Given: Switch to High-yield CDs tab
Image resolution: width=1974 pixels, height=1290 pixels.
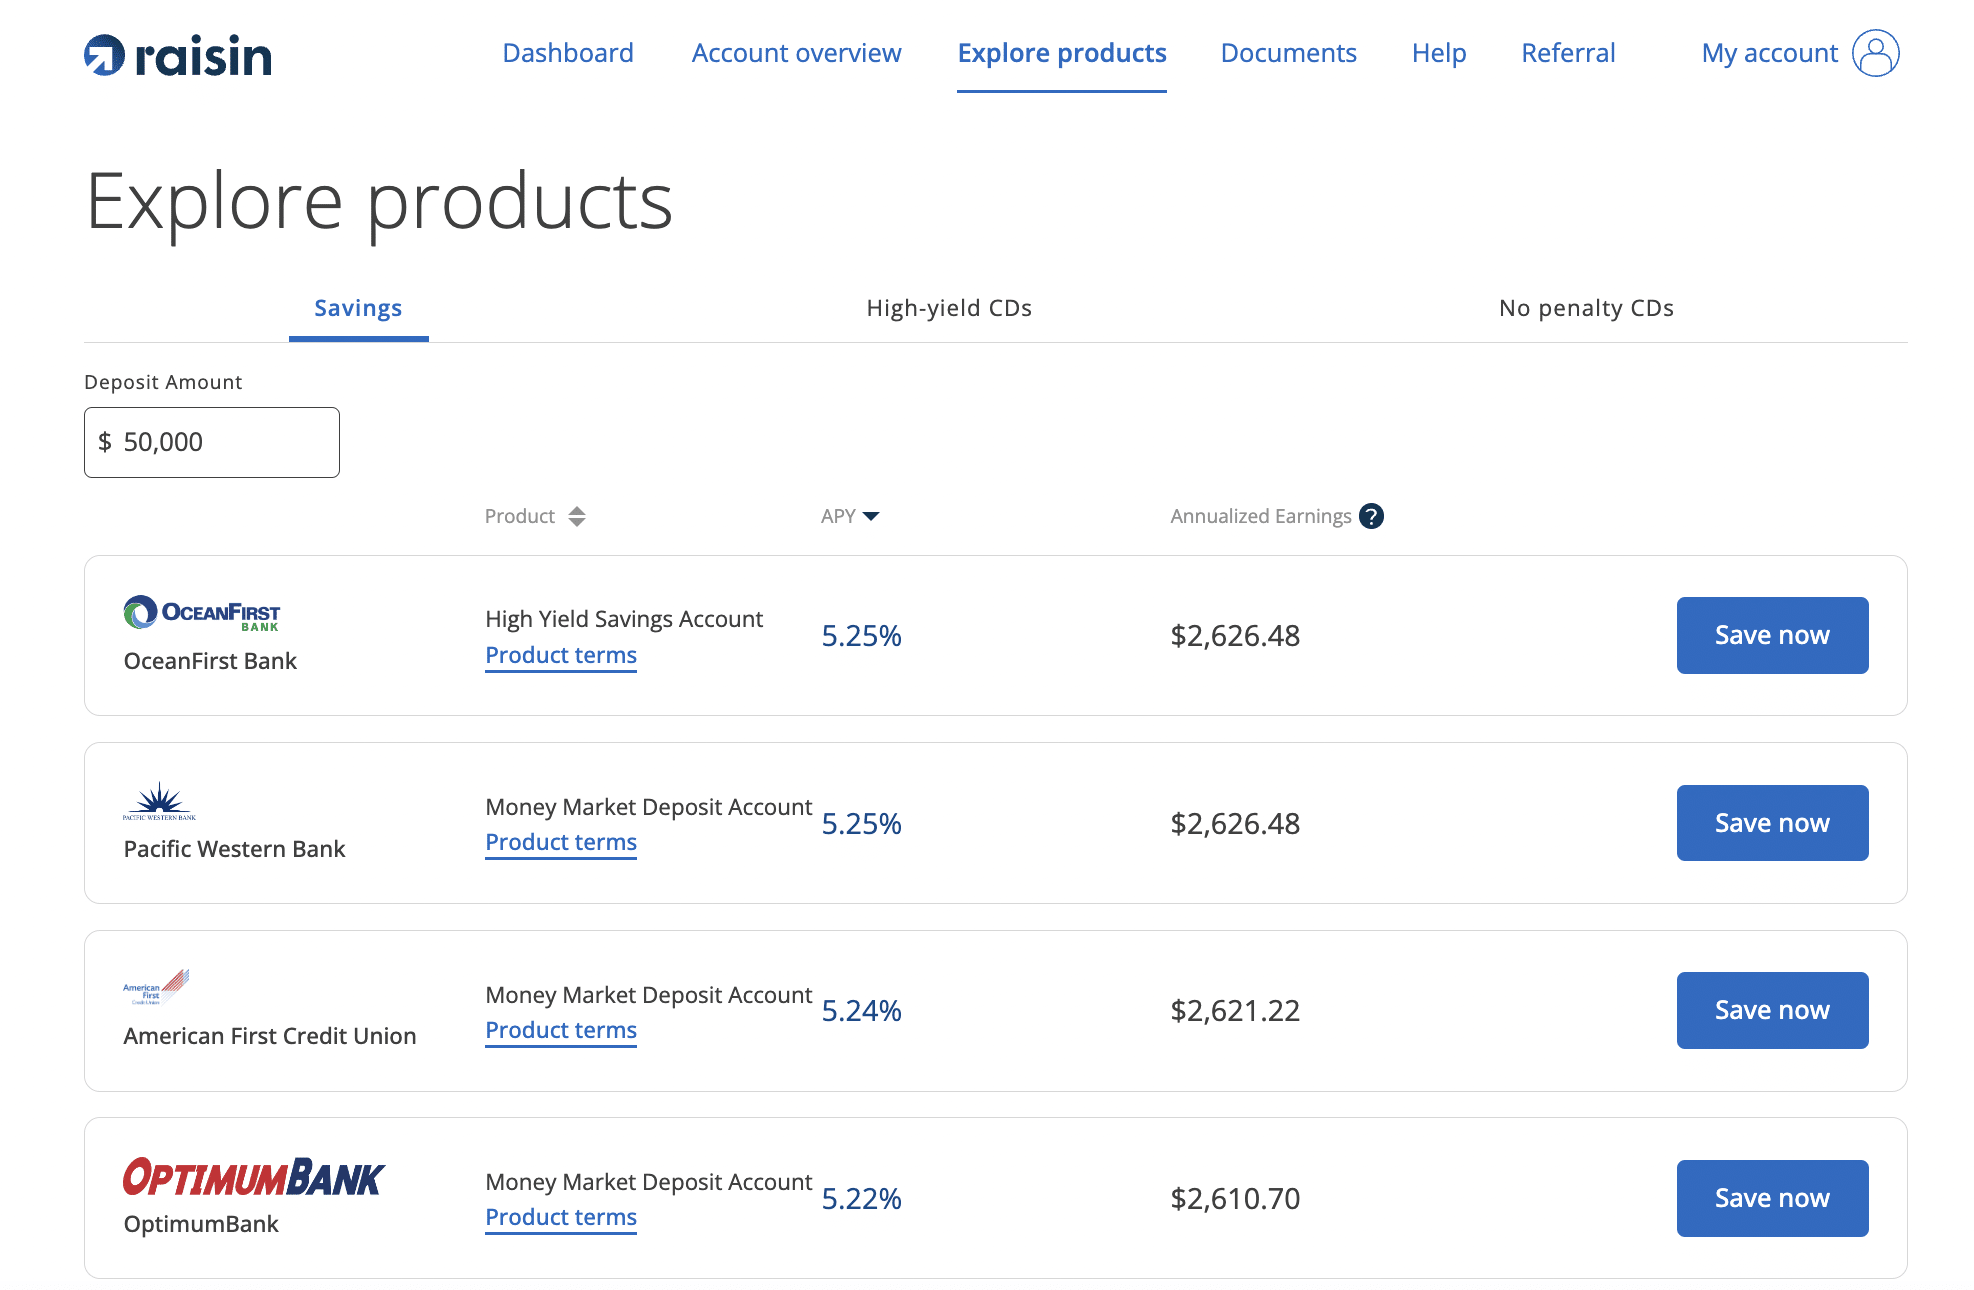Looking at the screenshot, I should click(x=949, y=308).
